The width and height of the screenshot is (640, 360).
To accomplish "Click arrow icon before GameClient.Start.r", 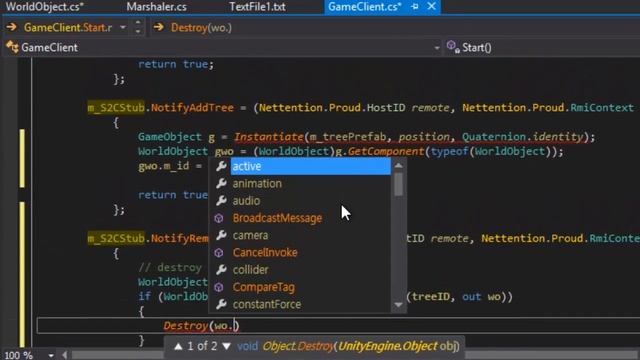I will pyautogui.click(x=11, y=27).
